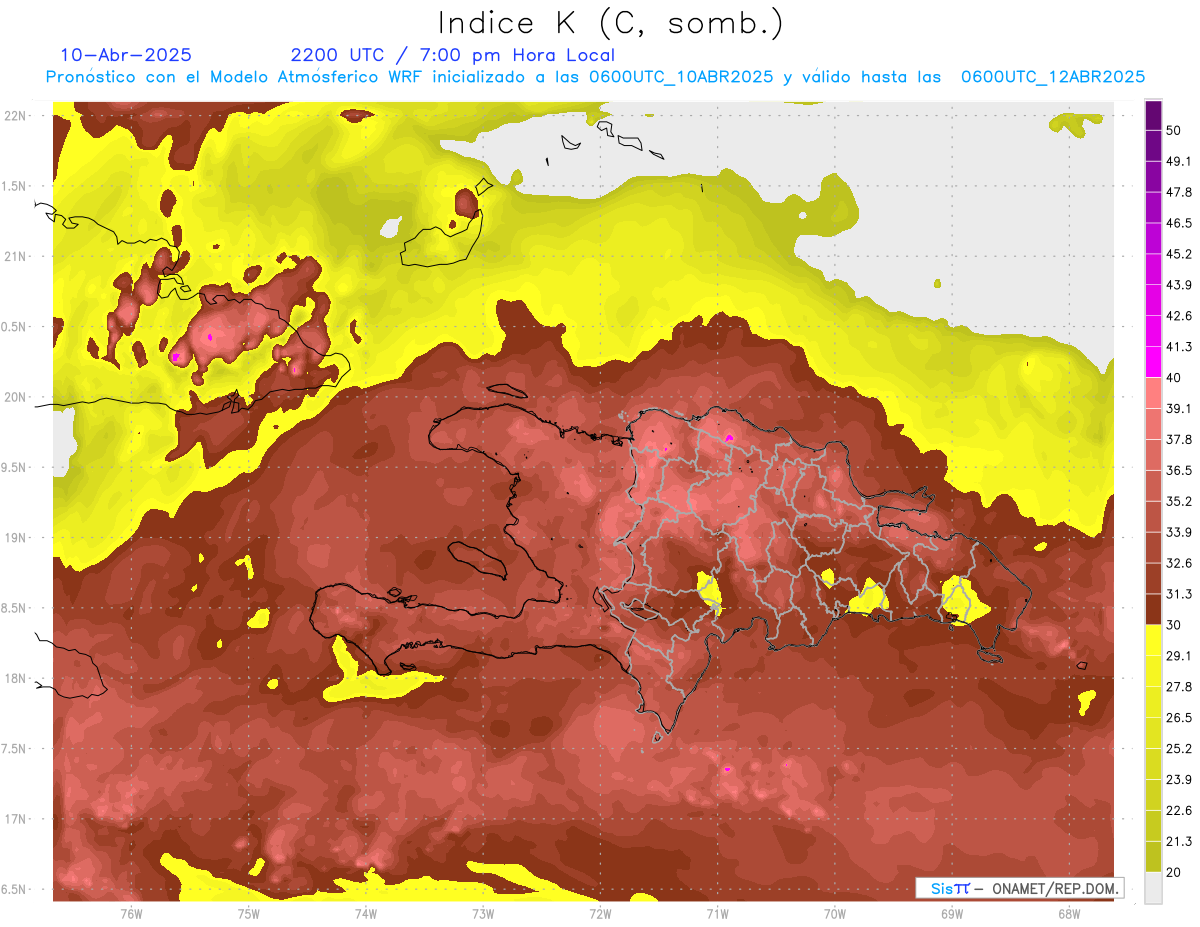Click the title "Indice K (C, somb.)"
The image size is (1200, 927).
pos(611,24)
